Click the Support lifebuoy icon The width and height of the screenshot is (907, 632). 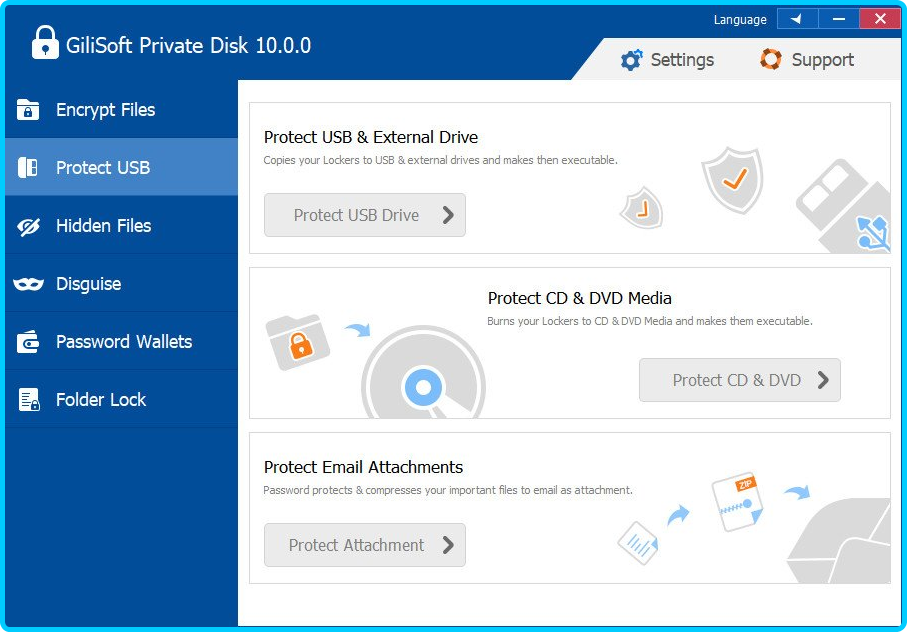click(x=770, y=59)
